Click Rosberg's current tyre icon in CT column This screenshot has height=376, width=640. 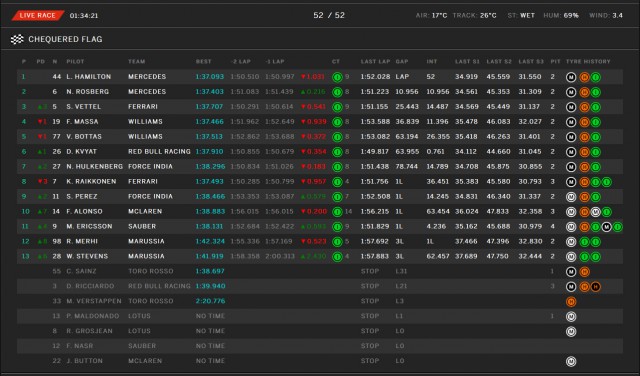pos(337,92)
